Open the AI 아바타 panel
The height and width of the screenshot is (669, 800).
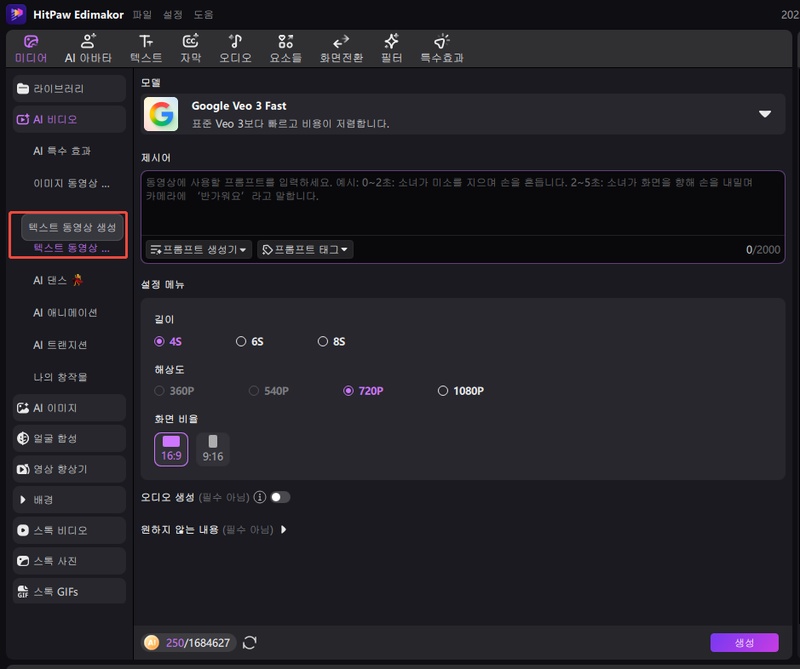point(88,47)
